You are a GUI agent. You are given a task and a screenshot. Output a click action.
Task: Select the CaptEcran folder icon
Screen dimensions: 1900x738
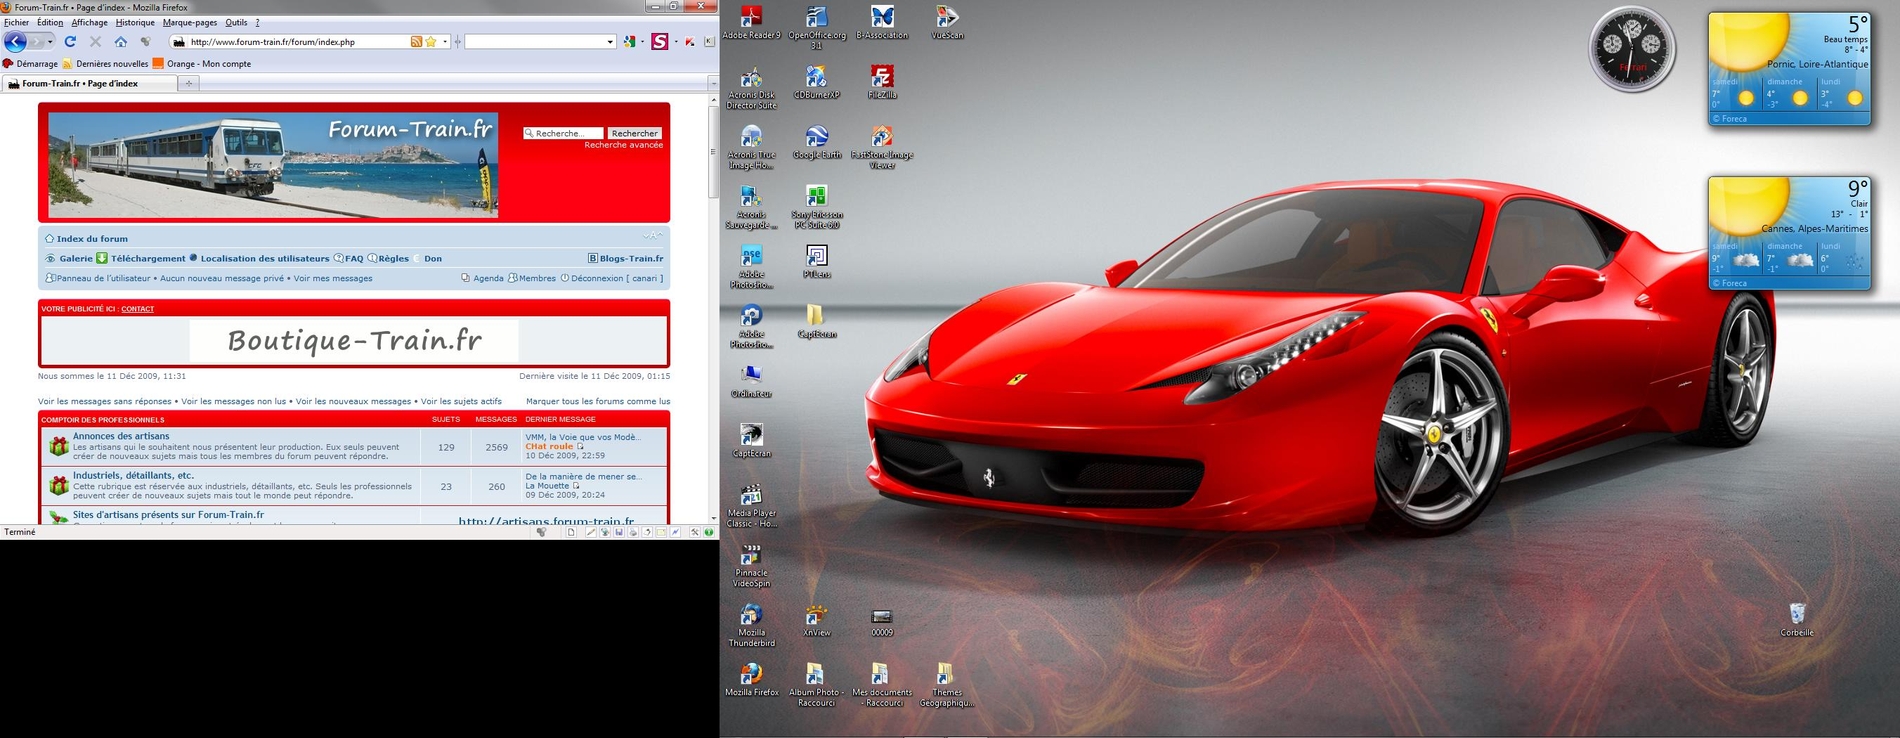pos(817,322)
